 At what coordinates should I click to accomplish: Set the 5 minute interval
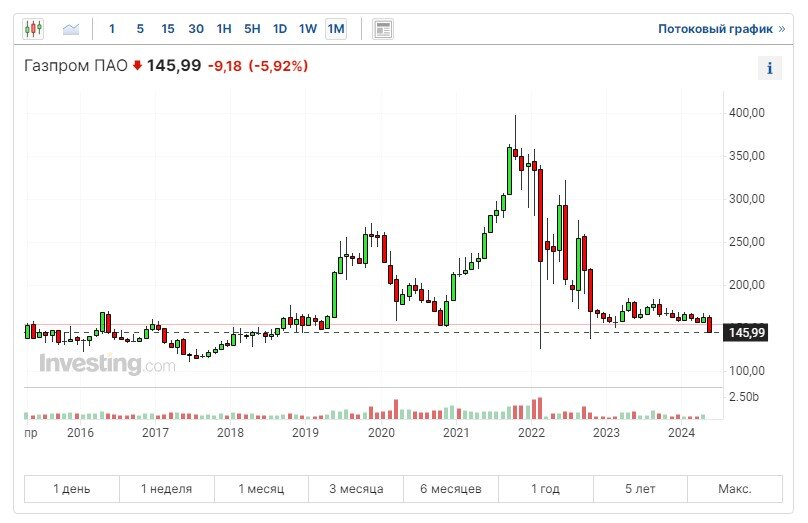140,29
